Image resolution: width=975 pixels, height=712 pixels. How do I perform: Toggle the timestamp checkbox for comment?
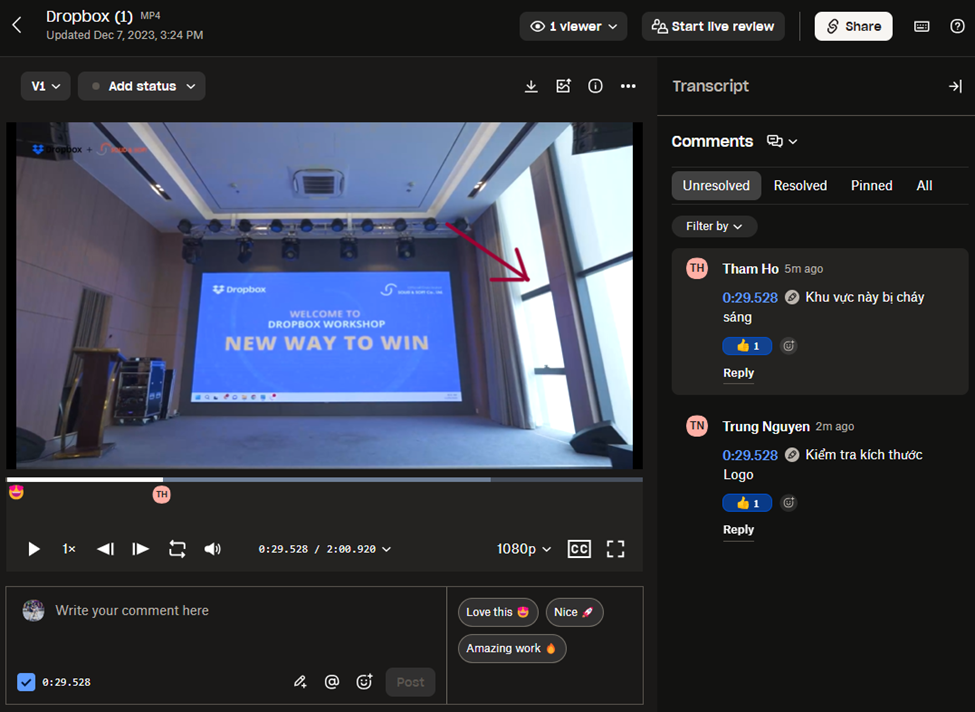[26, 682]
